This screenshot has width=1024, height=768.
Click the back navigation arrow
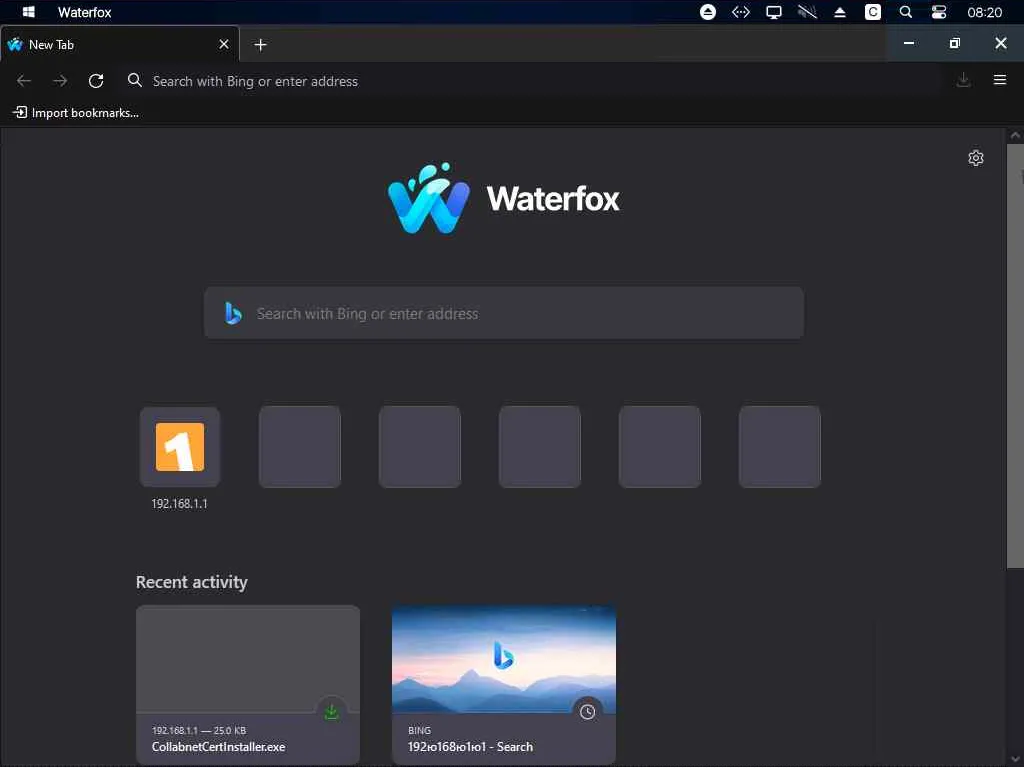[24, 81]
